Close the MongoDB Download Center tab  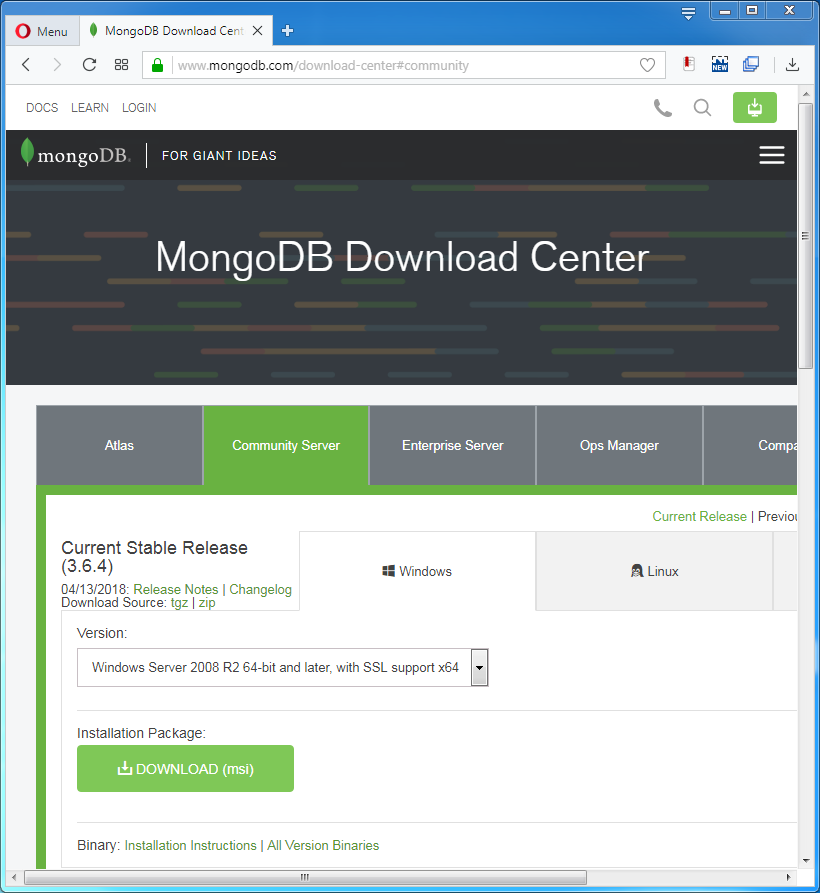(257, 31)
